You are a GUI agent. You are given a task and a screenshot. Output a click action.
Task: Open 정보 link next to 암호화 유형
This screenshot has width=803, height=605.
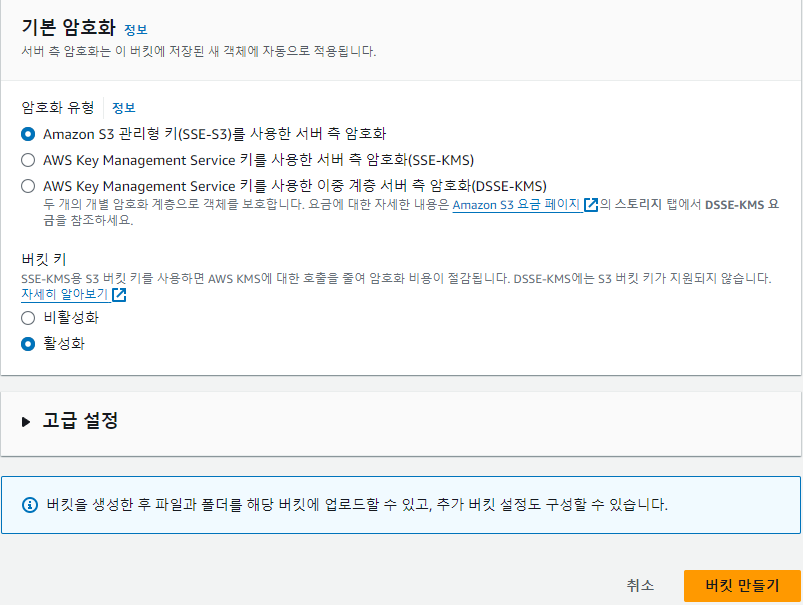(x=123, y=108)
